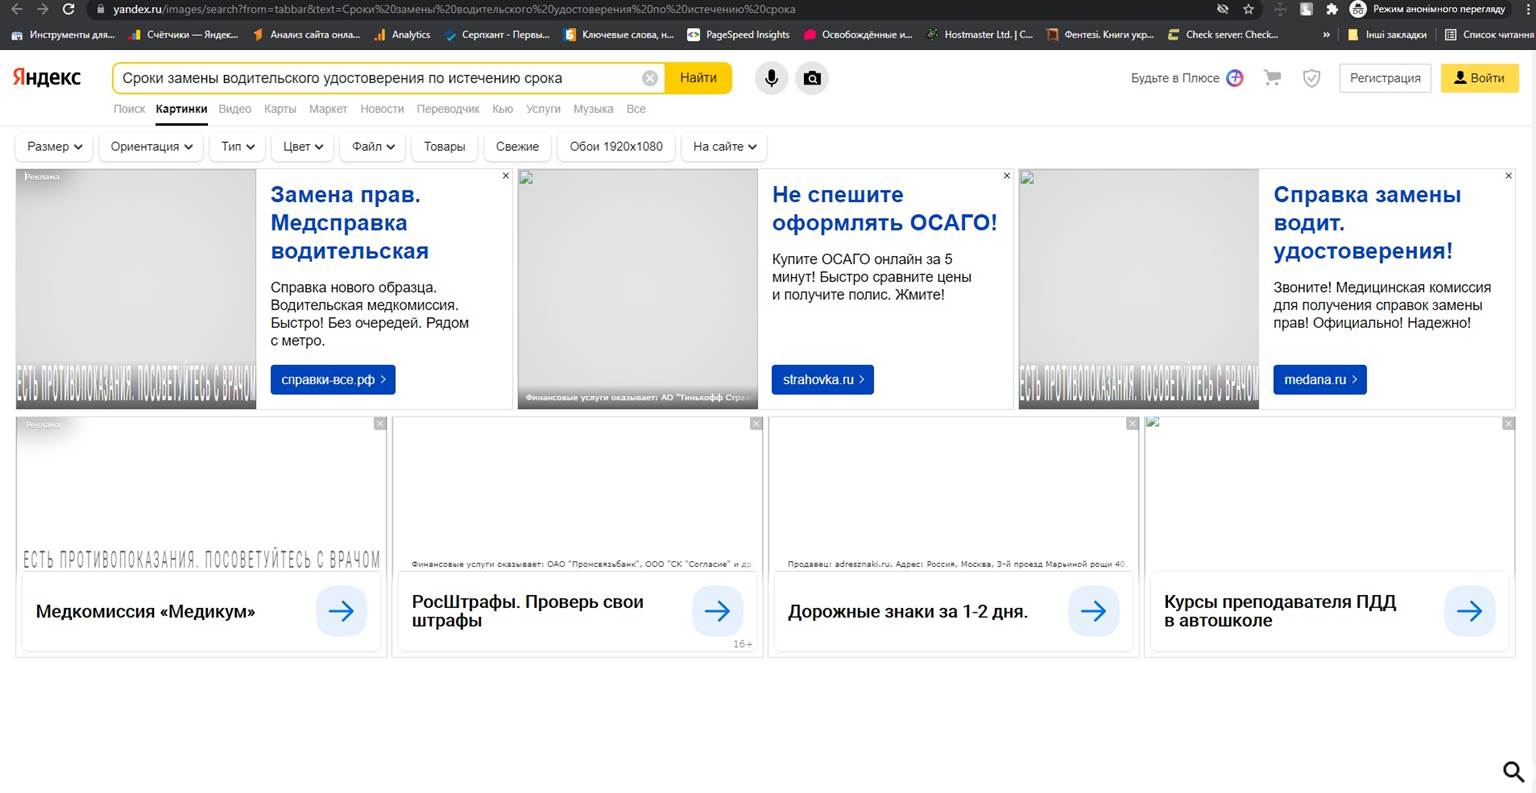Open the PageSpeed Insights bookmark
The height and width of the screenshot is (793, 1536).
tap(738, 34)
